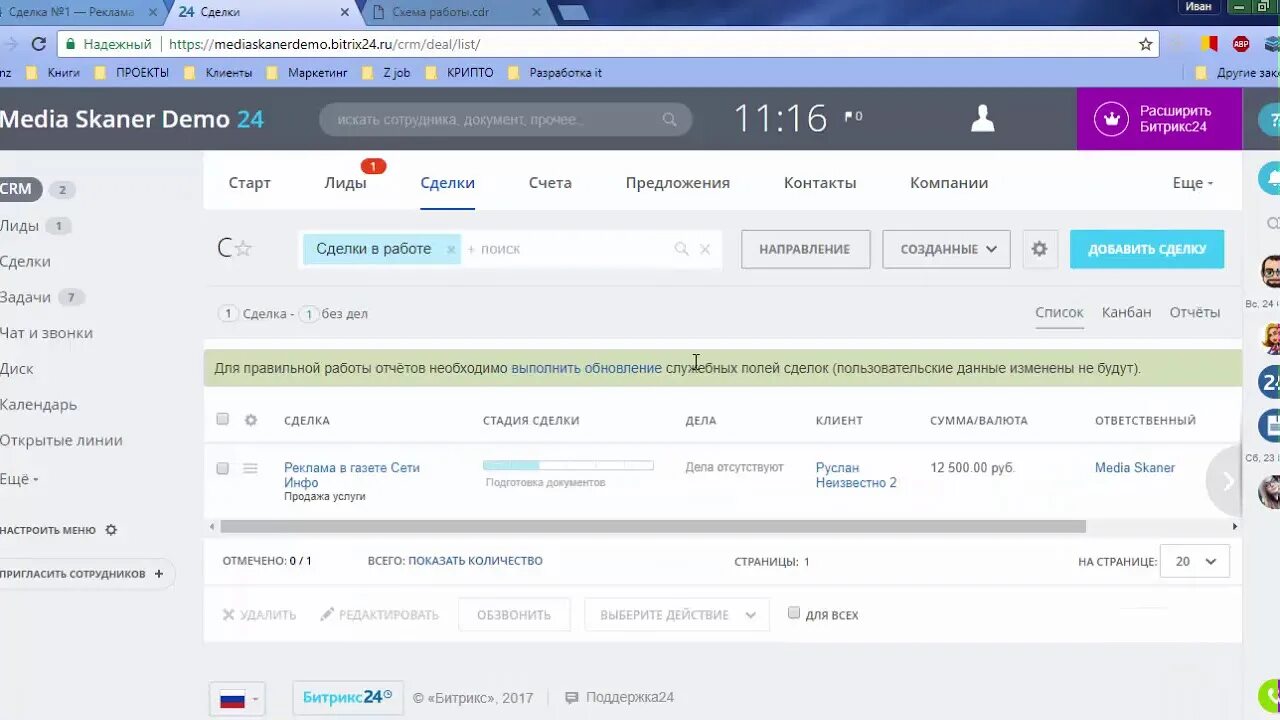Reload the page with the browser refresh icon
Screen dimensions: 1280x720
coord(39,44)
